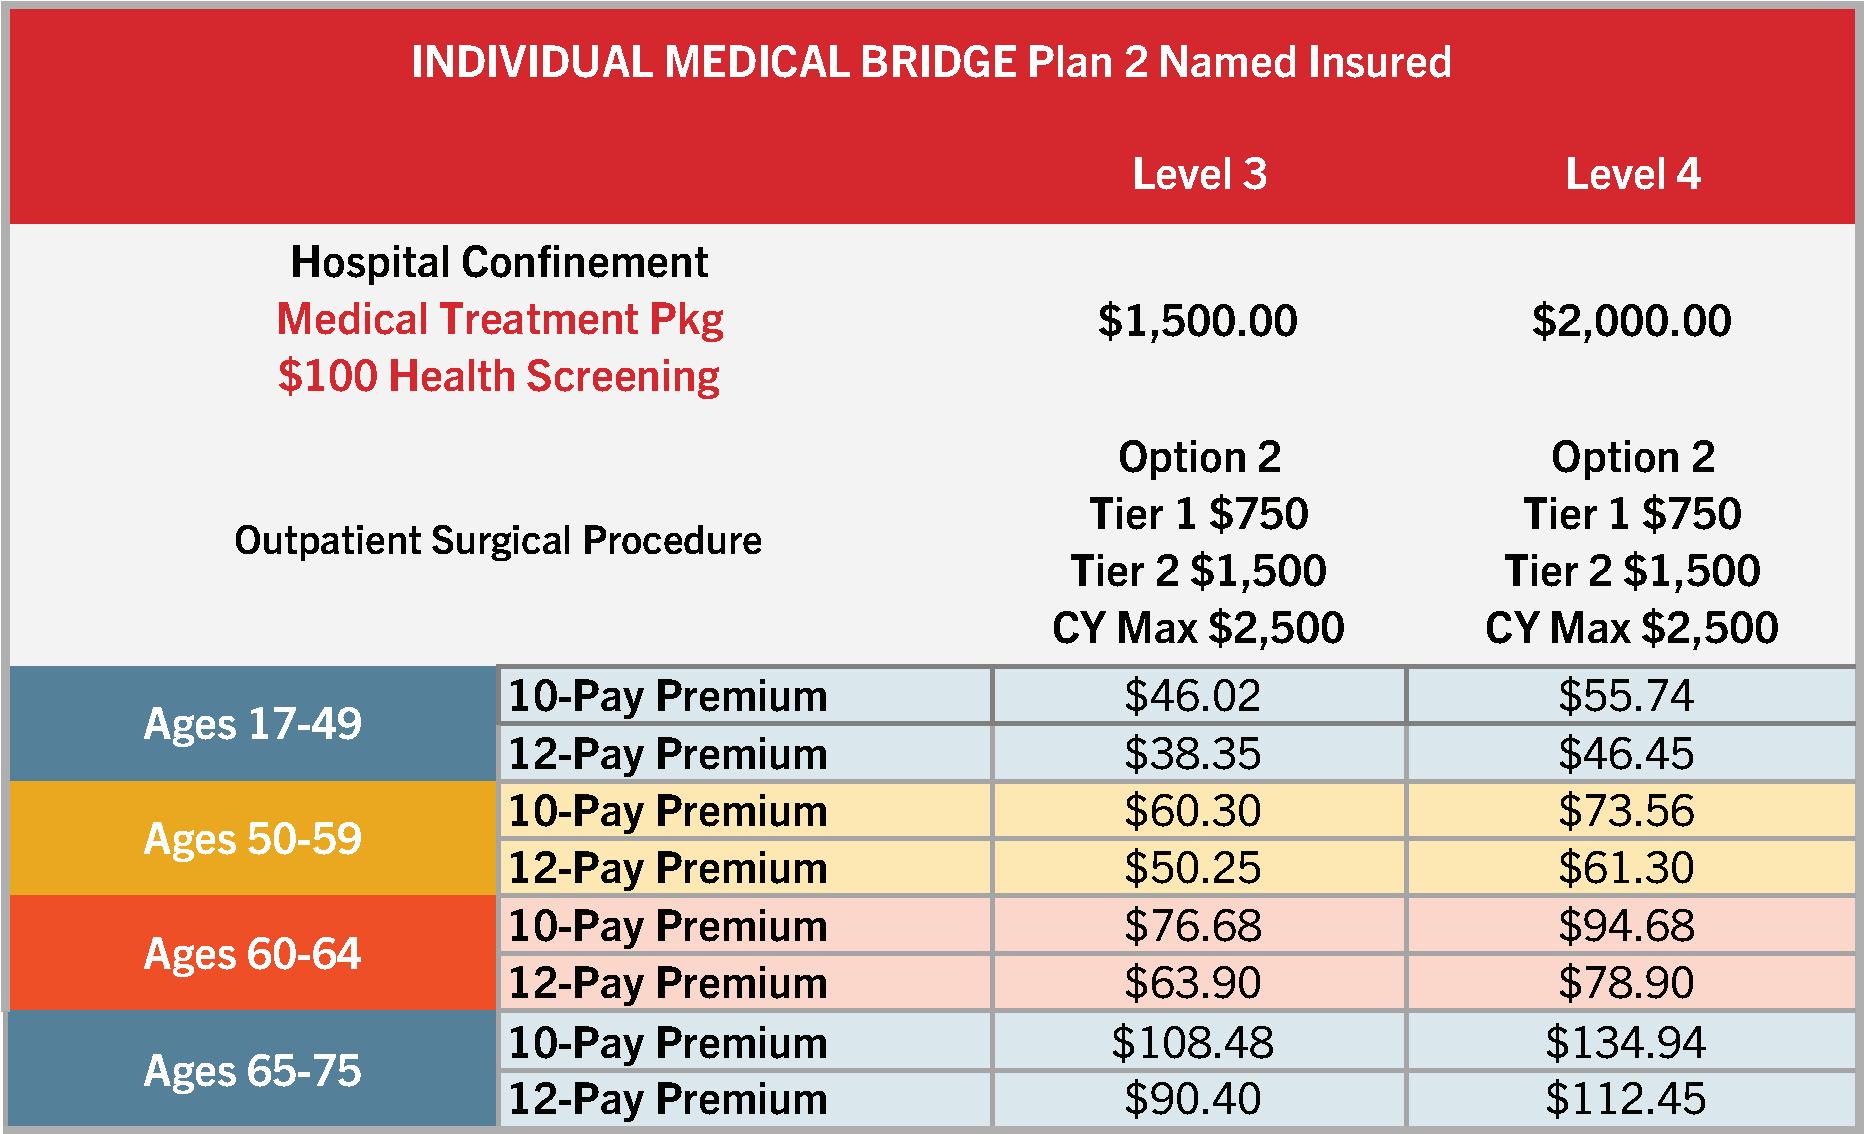The height and width of the screenshot is (1134, 1864).
Task: Select the orange Ages 50-59 band
Action: coord(253,838)
